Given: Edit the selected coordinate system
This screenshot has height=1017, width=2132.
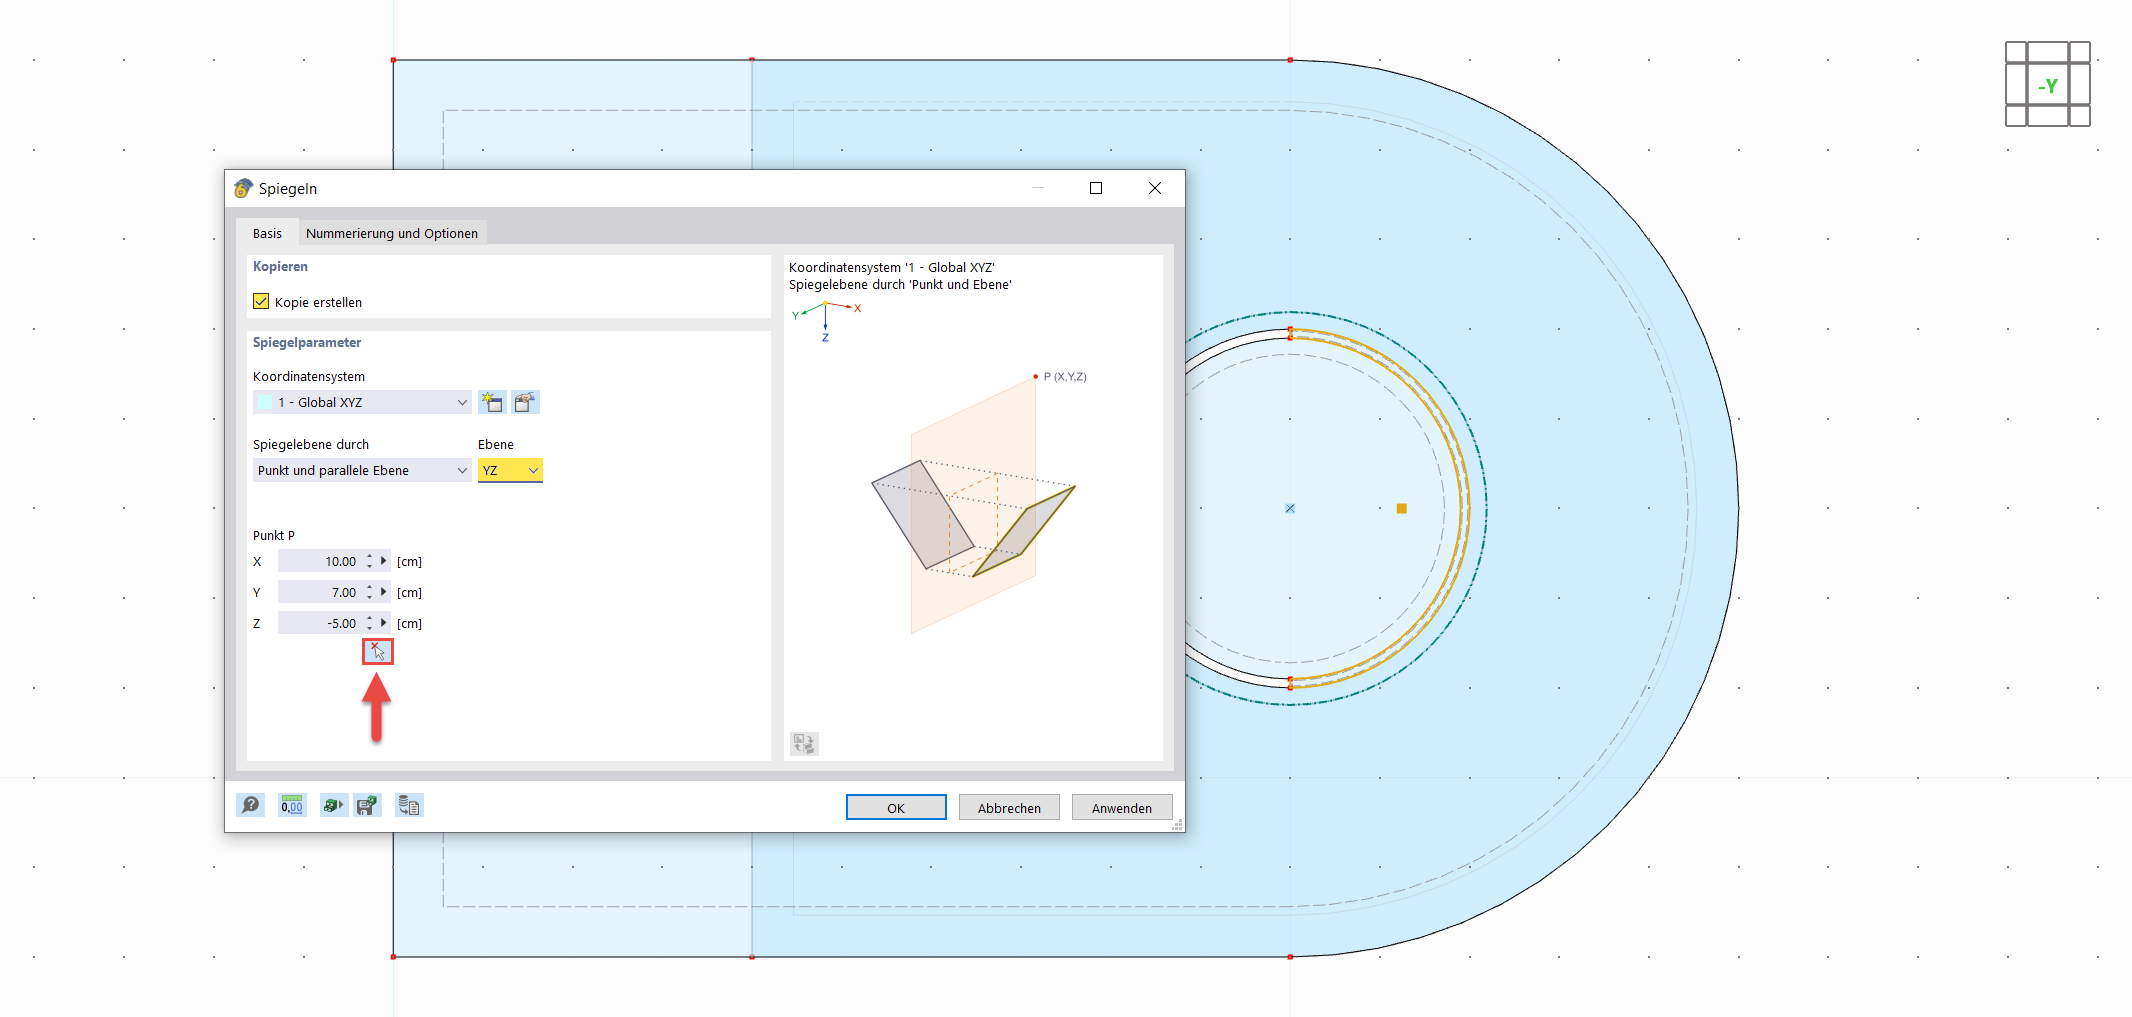Looking at the screenshot, I should (525, 402).
